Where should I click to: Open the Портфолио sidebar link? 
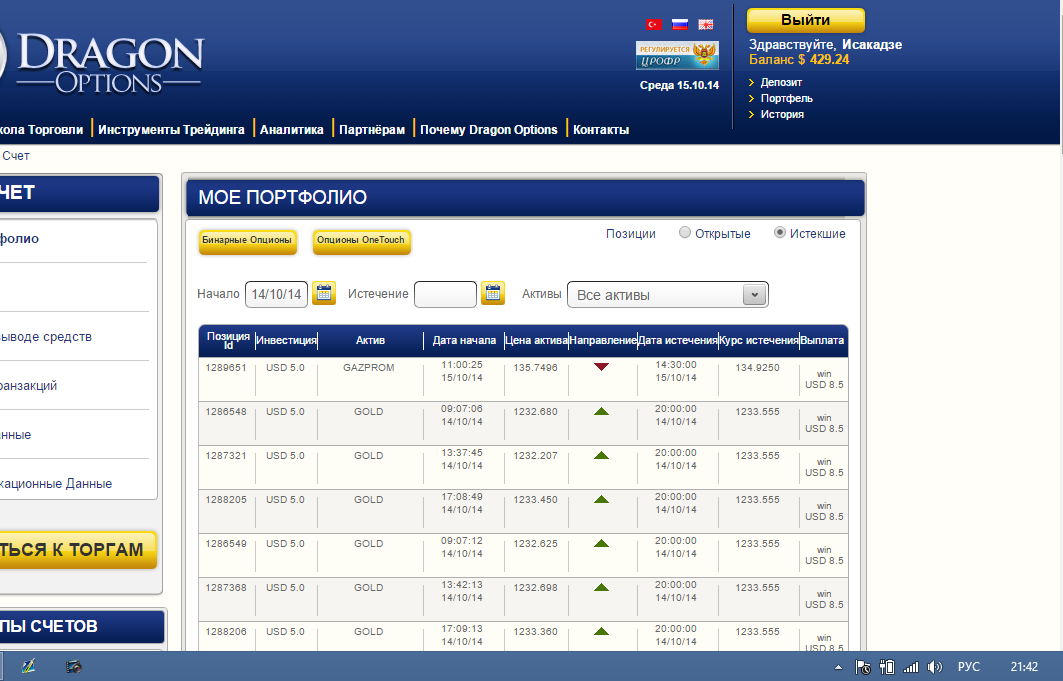[20, 239]
